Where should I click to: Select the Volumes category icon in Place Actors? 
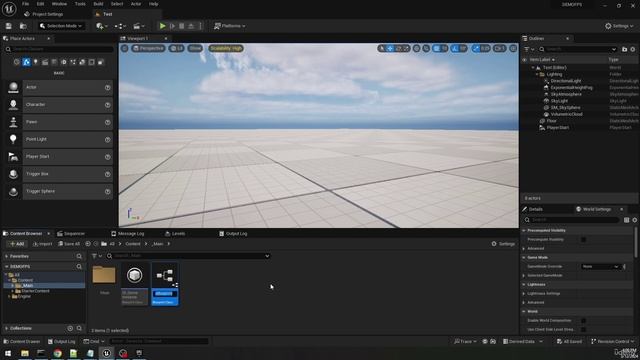pyautogui.click(x=91, y=62)
